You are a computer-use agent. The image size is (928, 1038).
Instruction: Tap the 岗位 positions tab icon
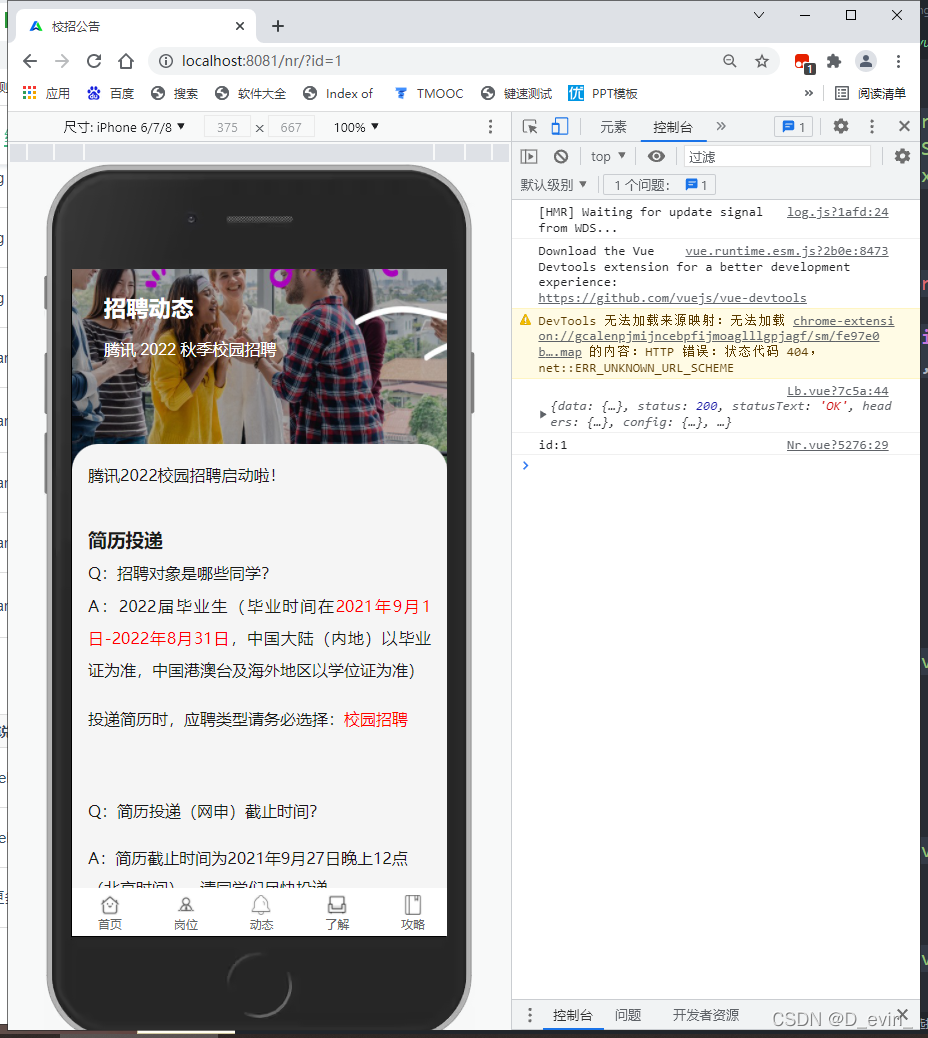pyautogui.click(x=186, y=914)
